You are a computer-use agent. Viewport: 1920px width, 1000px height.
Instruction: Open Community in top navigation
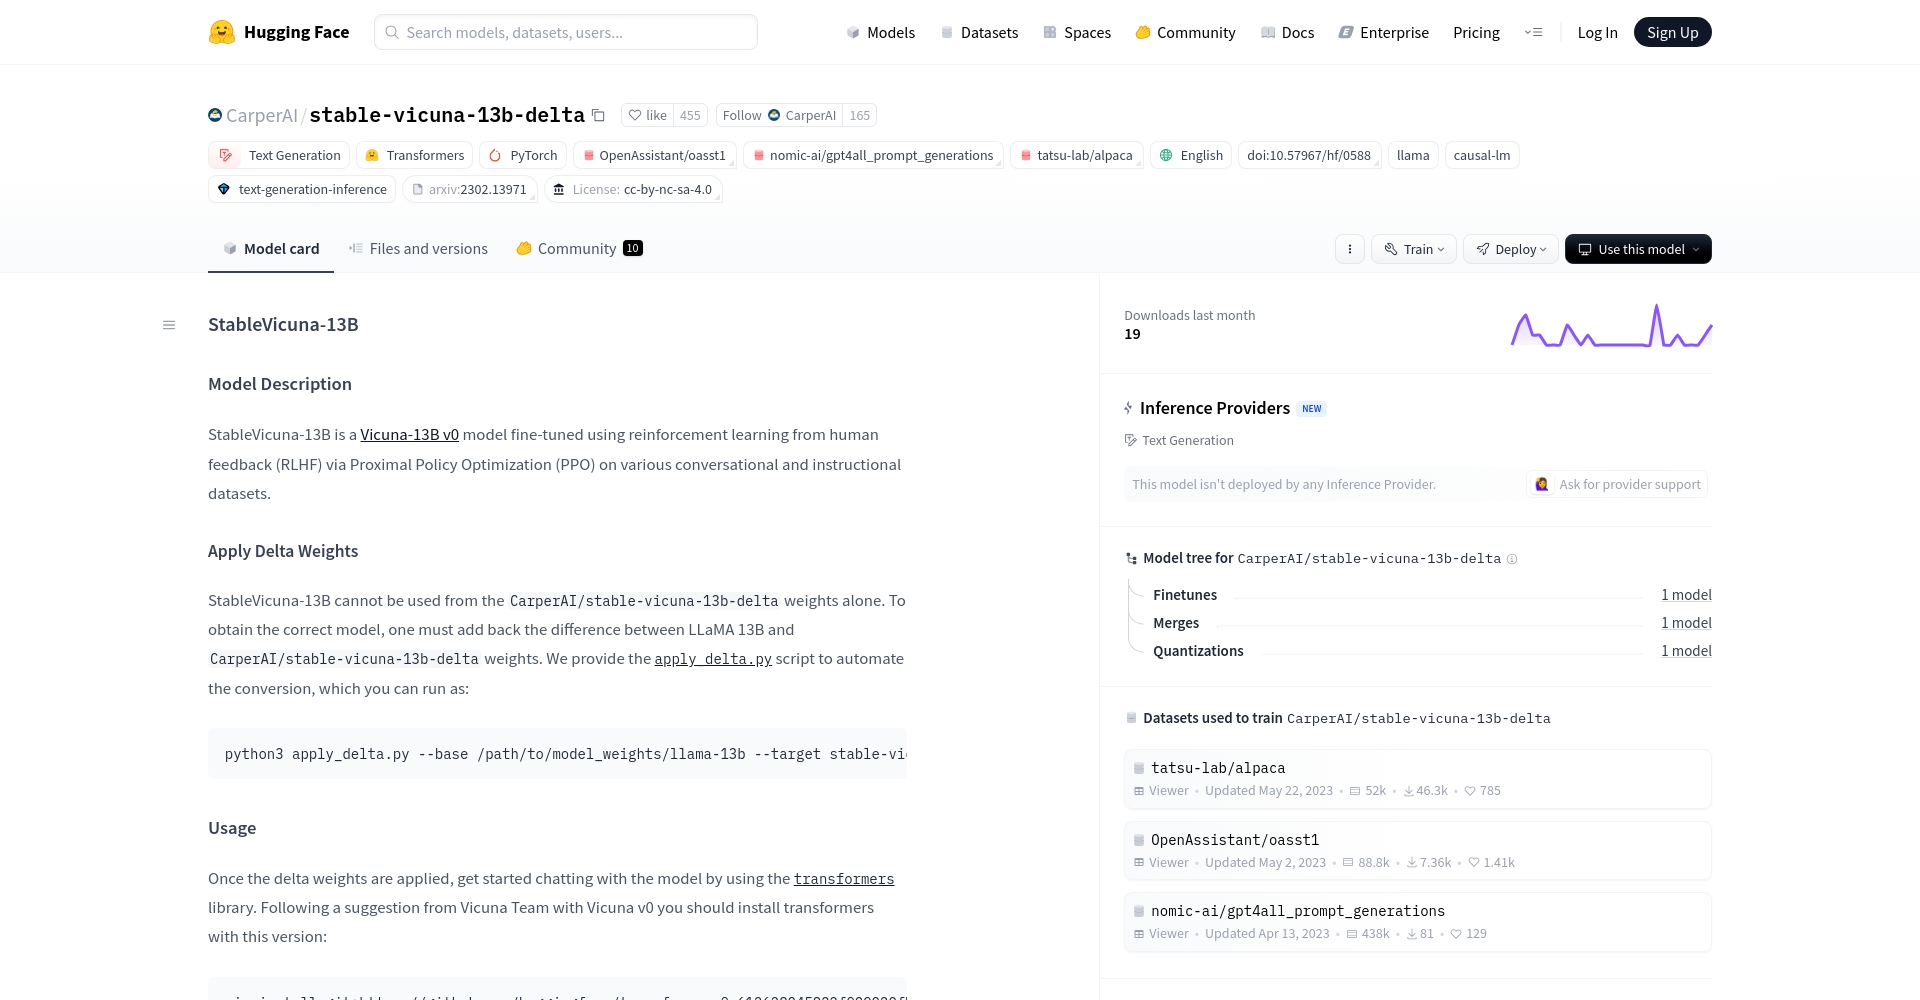tap(1185, 32)
